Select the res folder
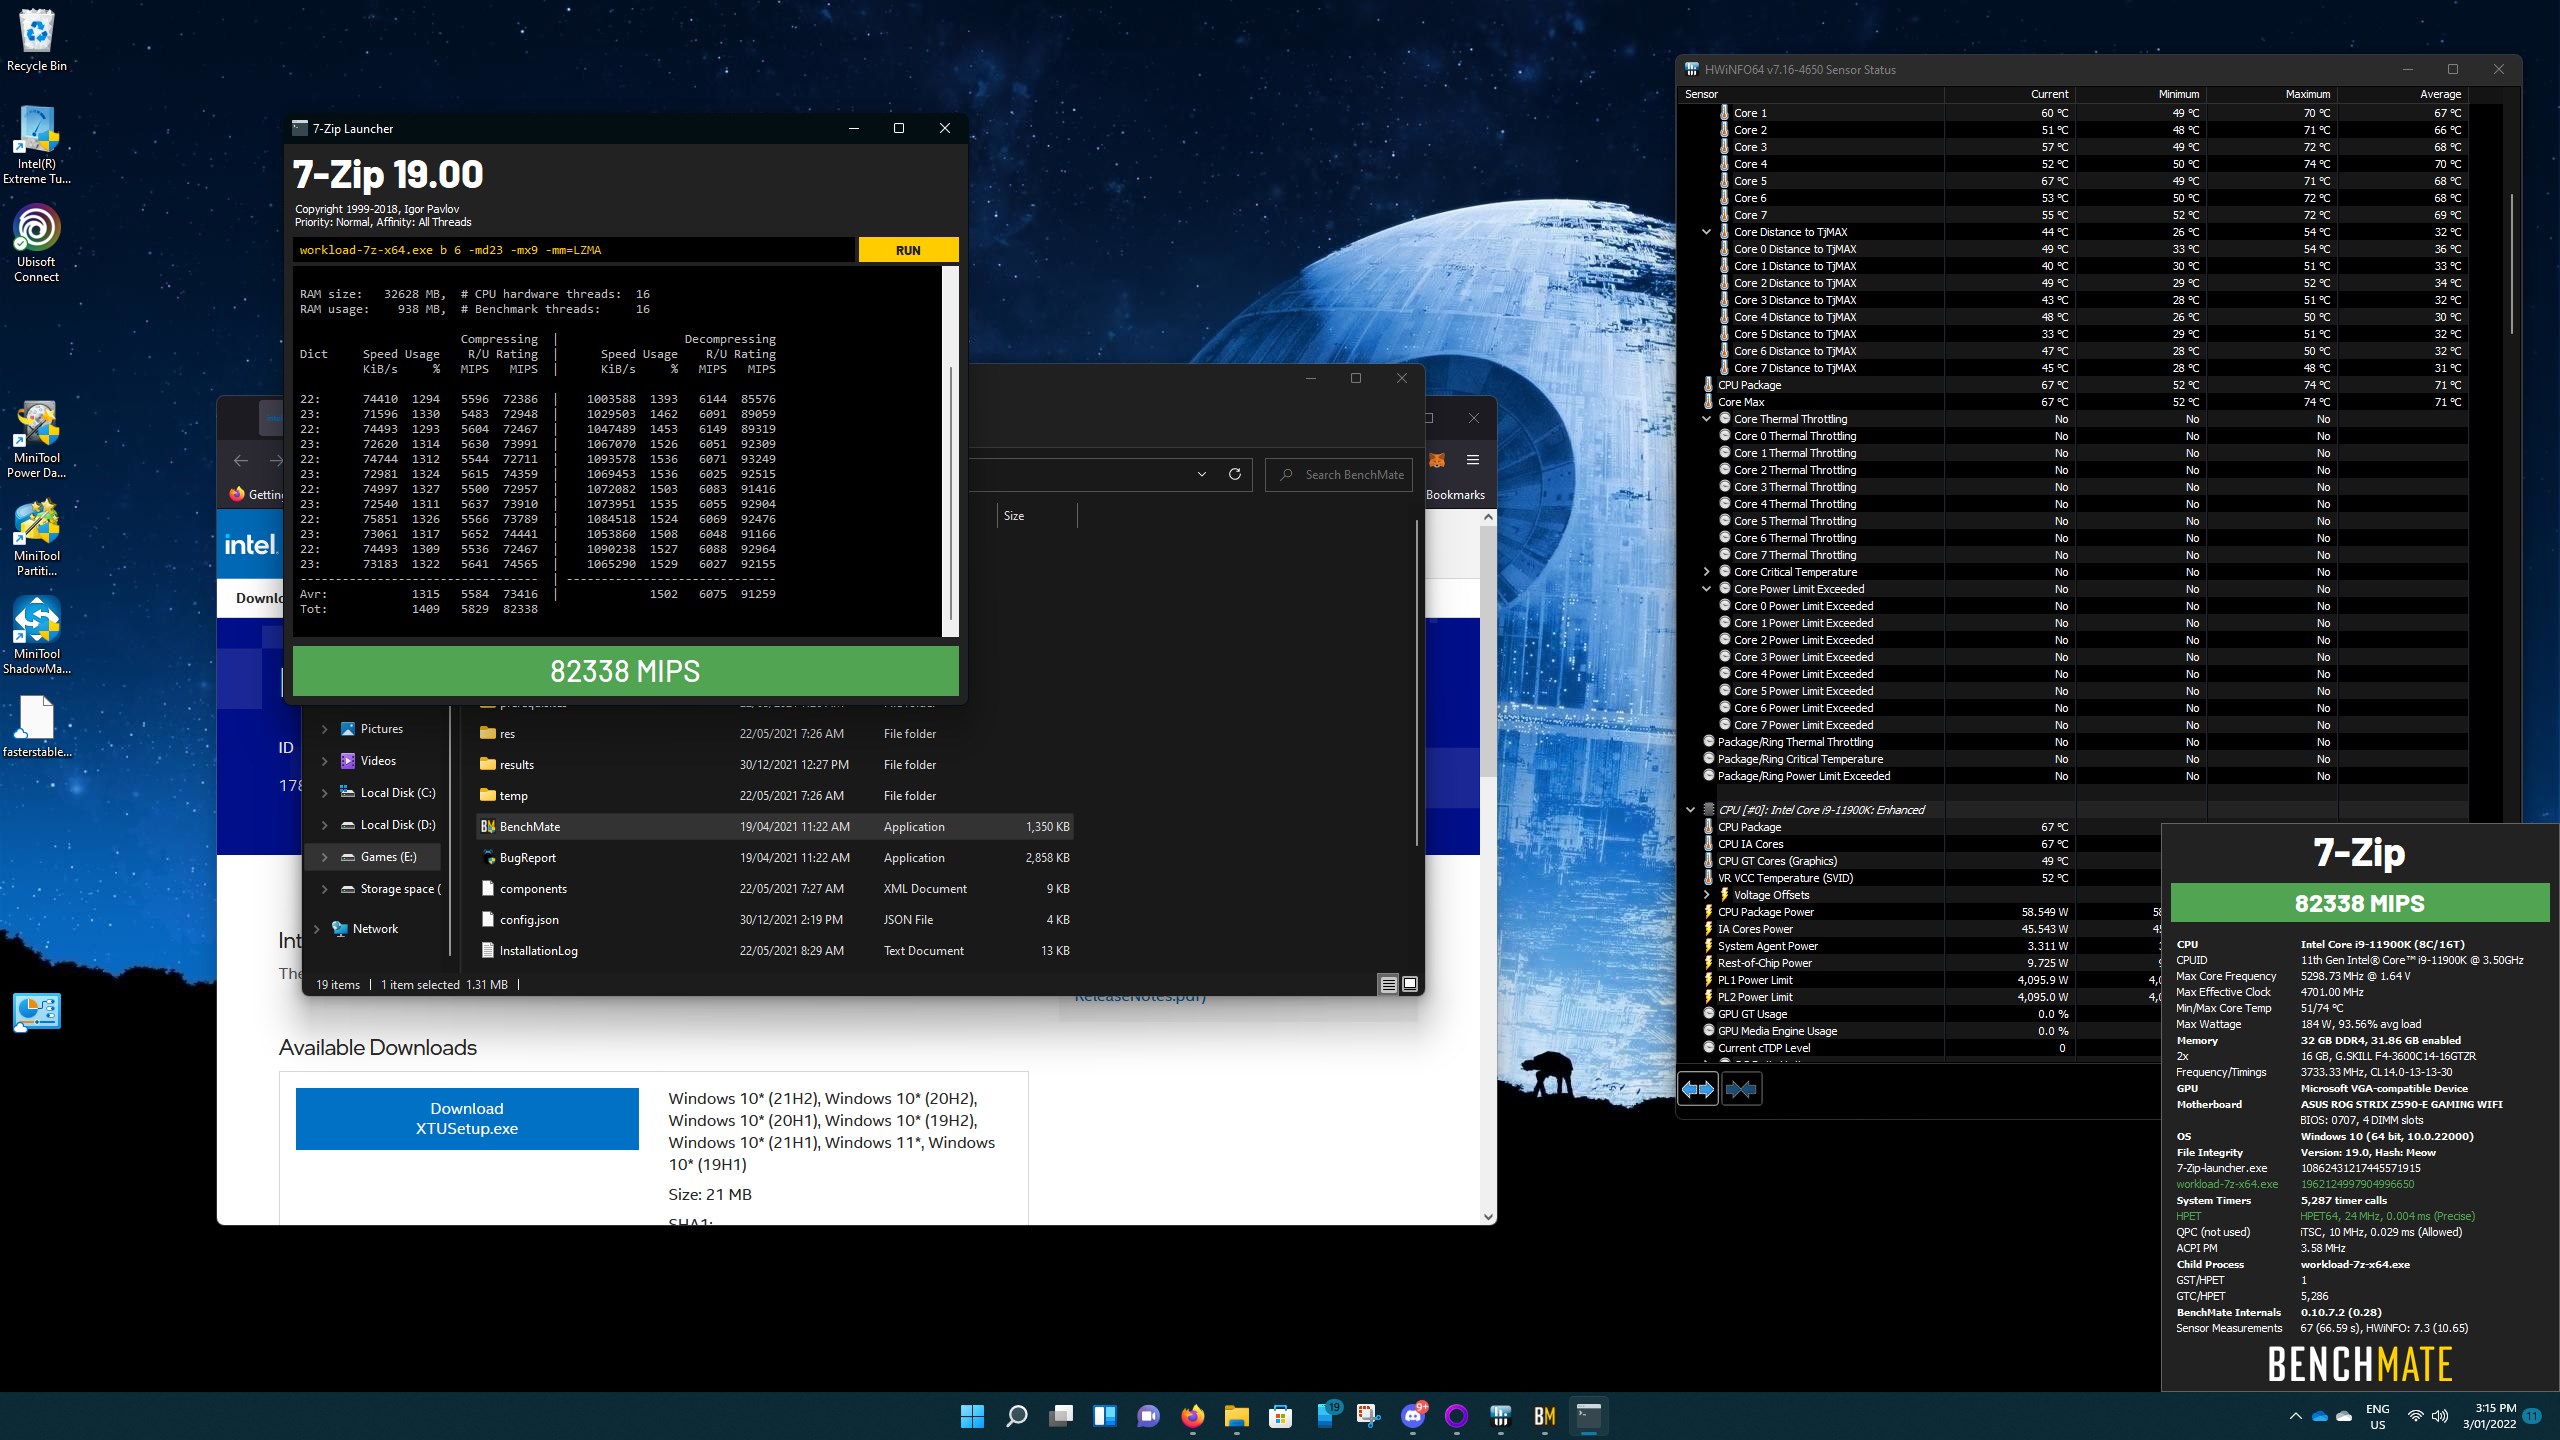Screen dimensions: 2560x1440 click(x=774, y=734)
